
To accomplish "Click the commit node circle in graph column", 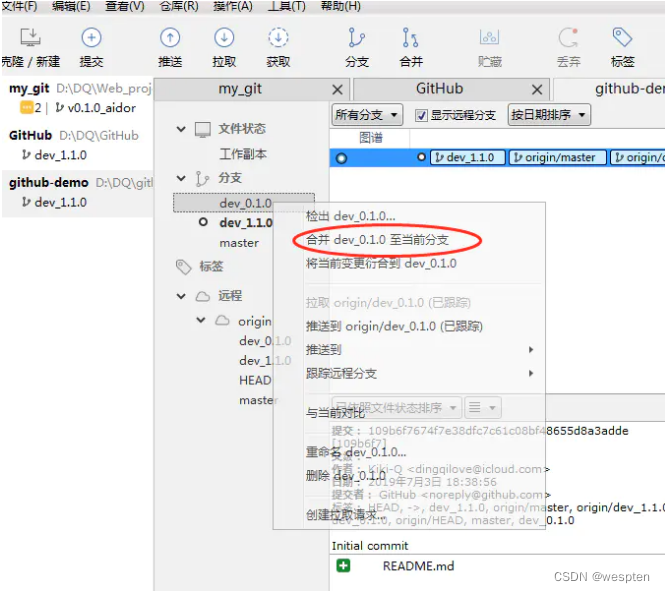I will pyautogui.click(x=341, y=158).
